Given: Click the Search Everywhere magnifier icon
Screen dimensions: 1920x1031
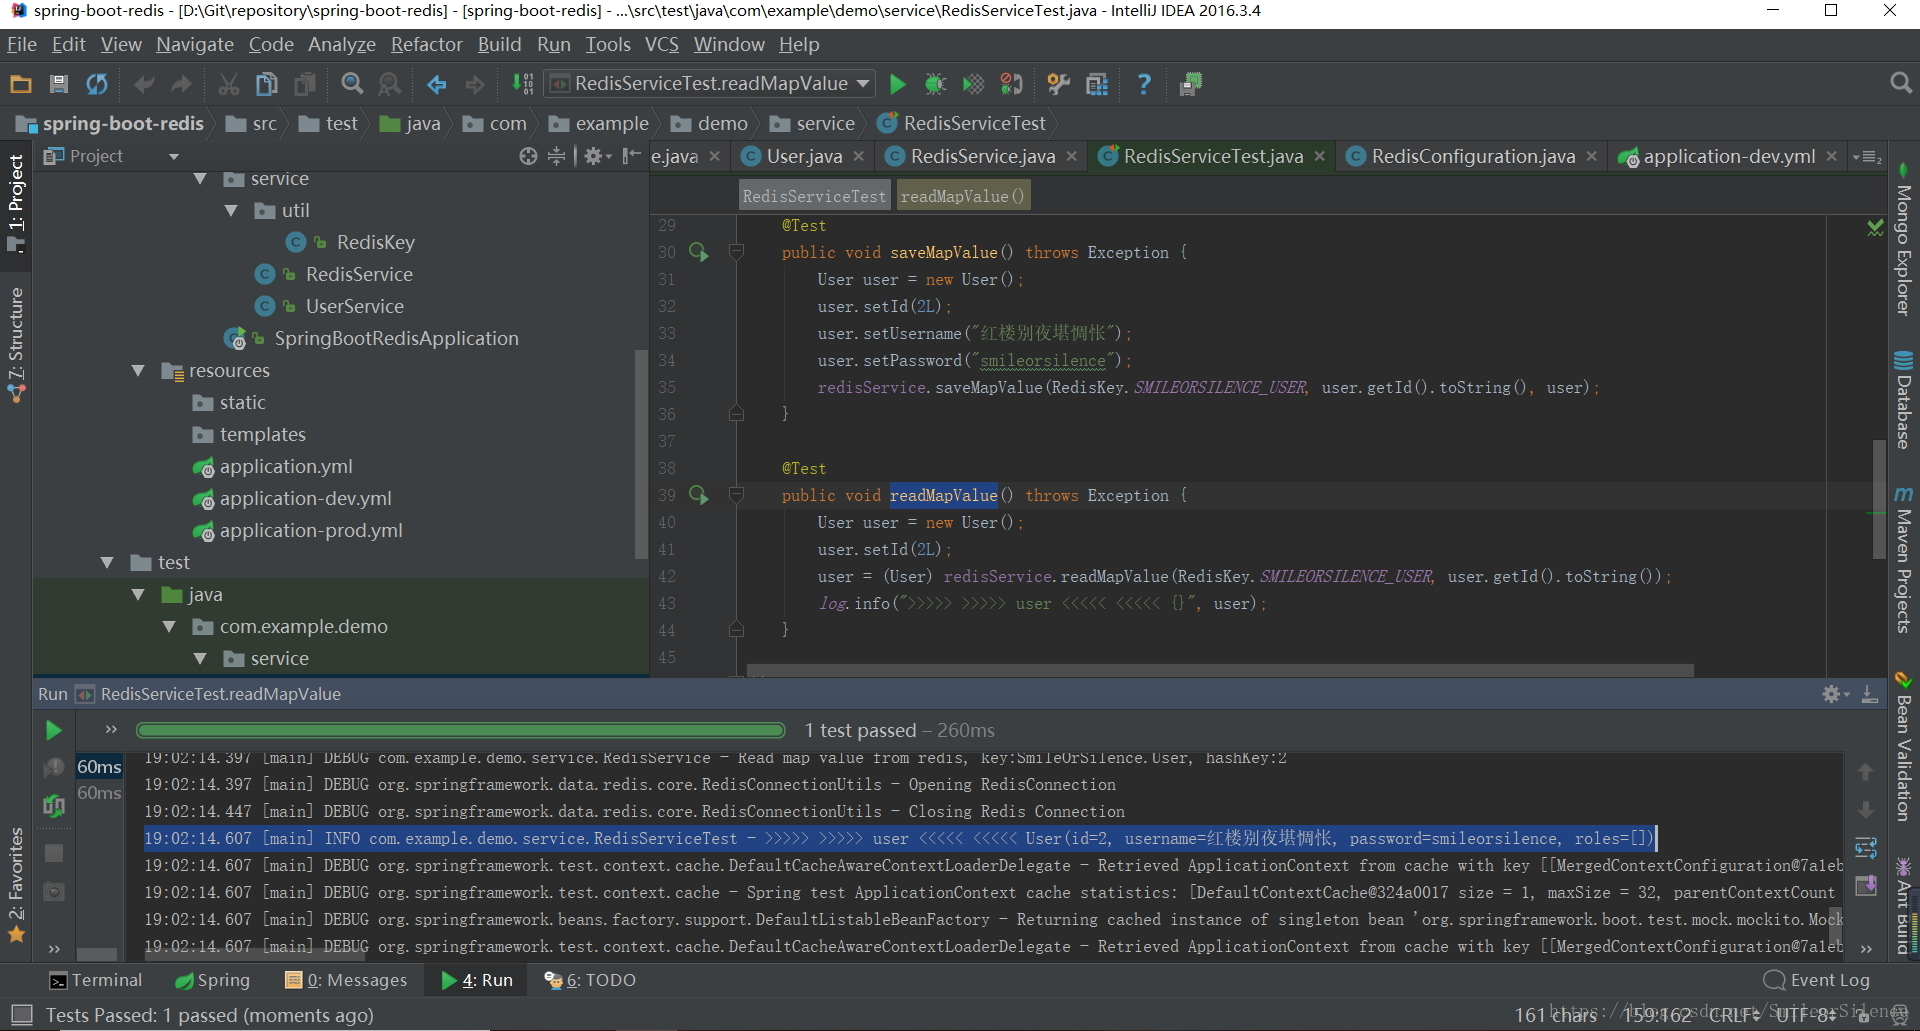Looking at the screenshot, I should click(1901, 83).
